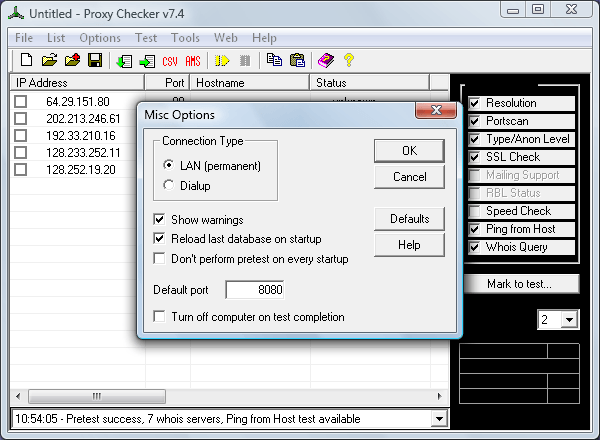Click the yellow start test icon
The width and height of the screenshot is (600, 440).
[x=222, y=61]
